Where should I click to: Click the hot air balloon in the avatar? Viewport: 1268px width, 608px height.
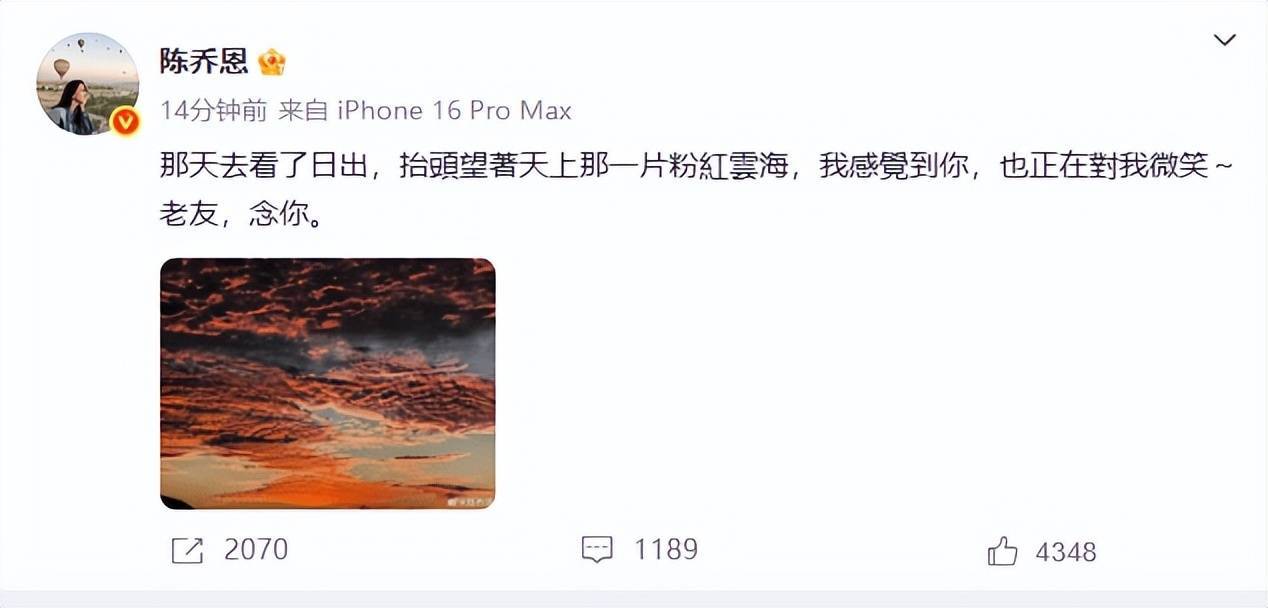(x=62, y=68)
